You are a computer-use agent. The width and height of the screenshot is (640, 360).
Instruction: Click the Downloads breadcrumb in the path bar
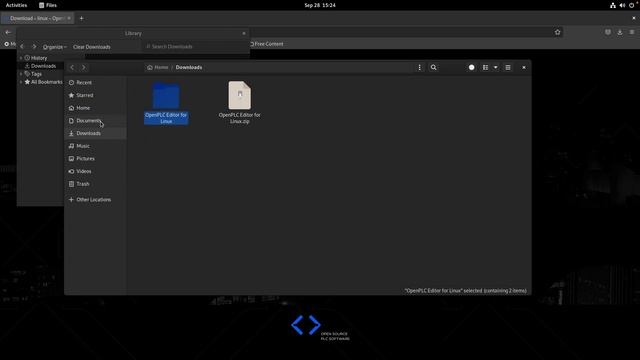[x=189, y=67]
